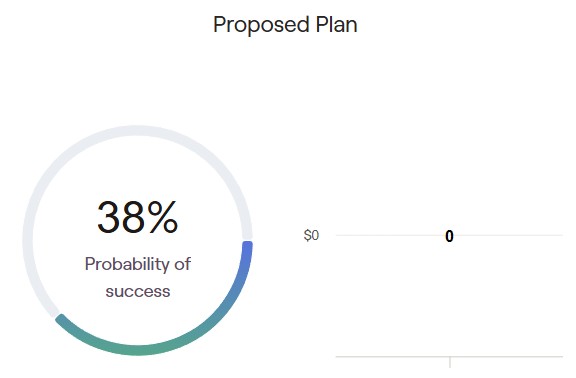Click empty chart area above the $0 line

pyautogui.click(x=449, y=147)
